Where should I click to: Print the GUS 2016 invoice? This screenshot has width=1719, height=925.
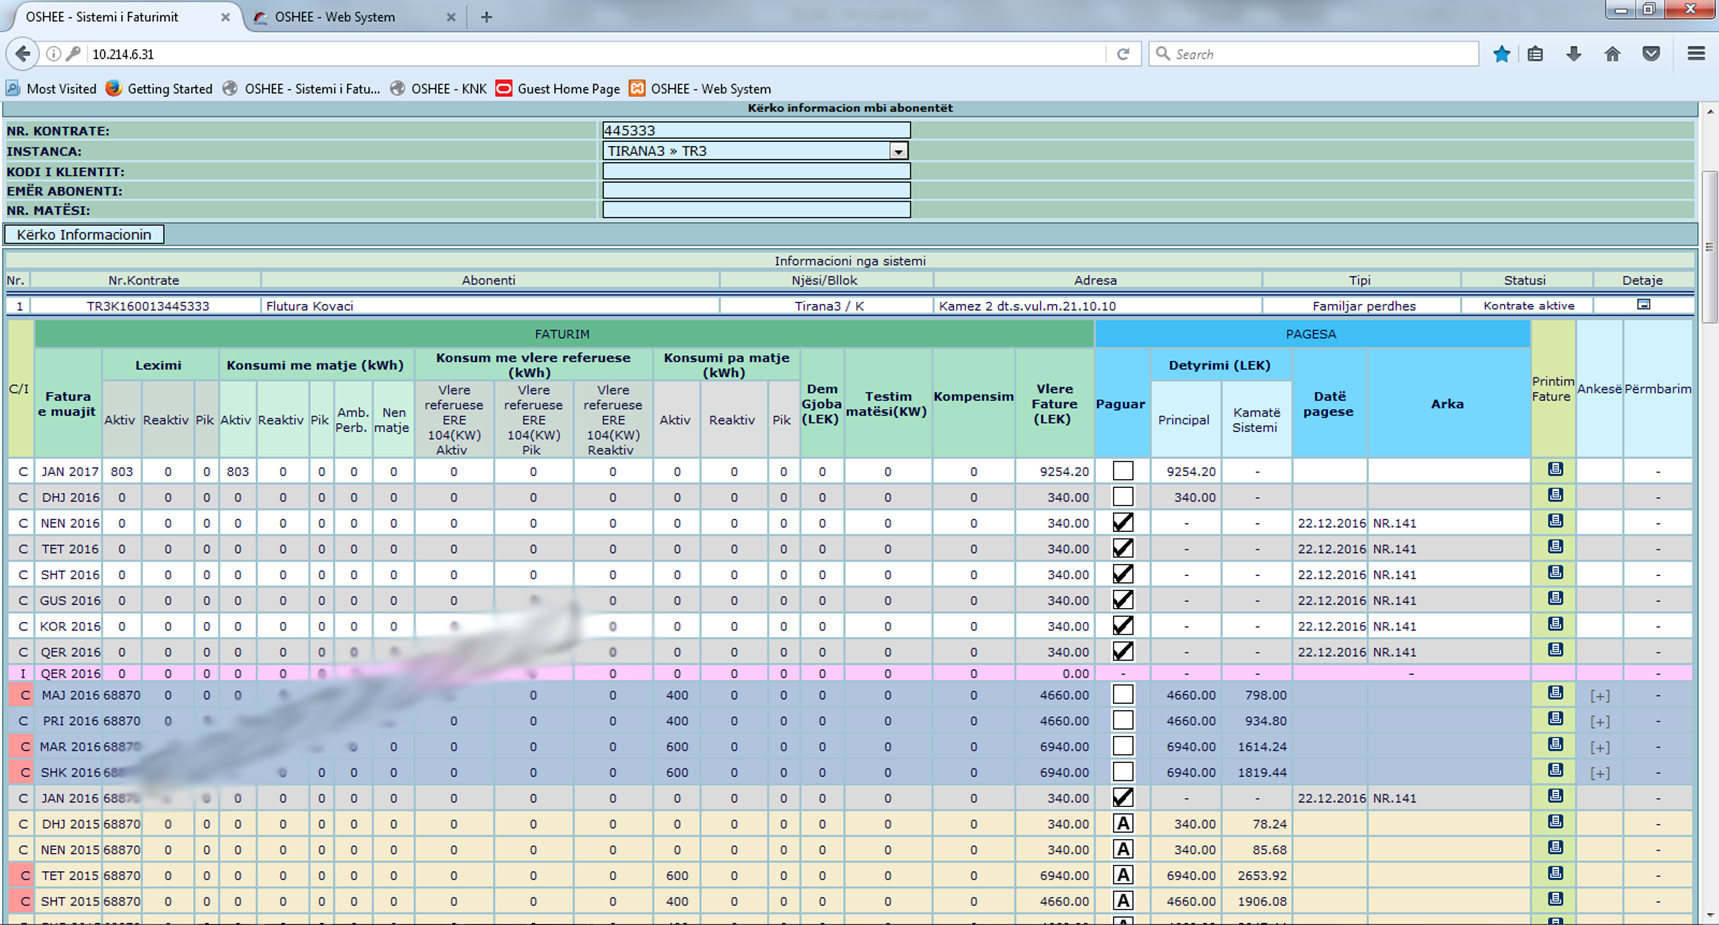[x=1555, y=598]
